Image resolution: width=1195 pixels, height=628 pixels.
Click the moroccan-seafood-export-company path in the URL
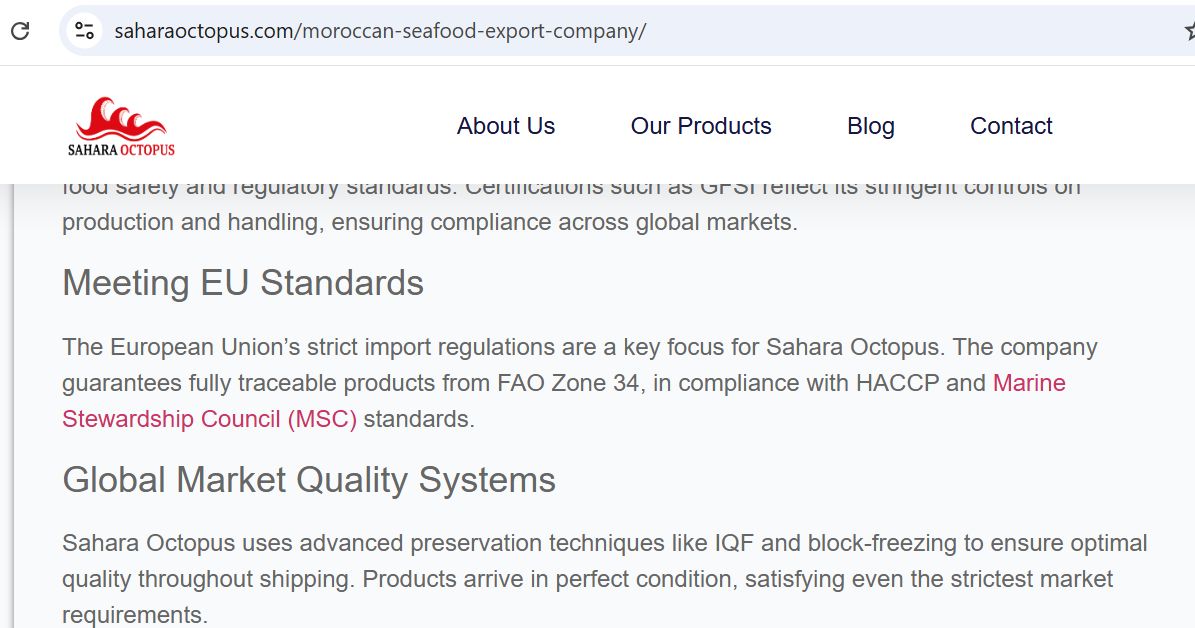tap(472, 31)
